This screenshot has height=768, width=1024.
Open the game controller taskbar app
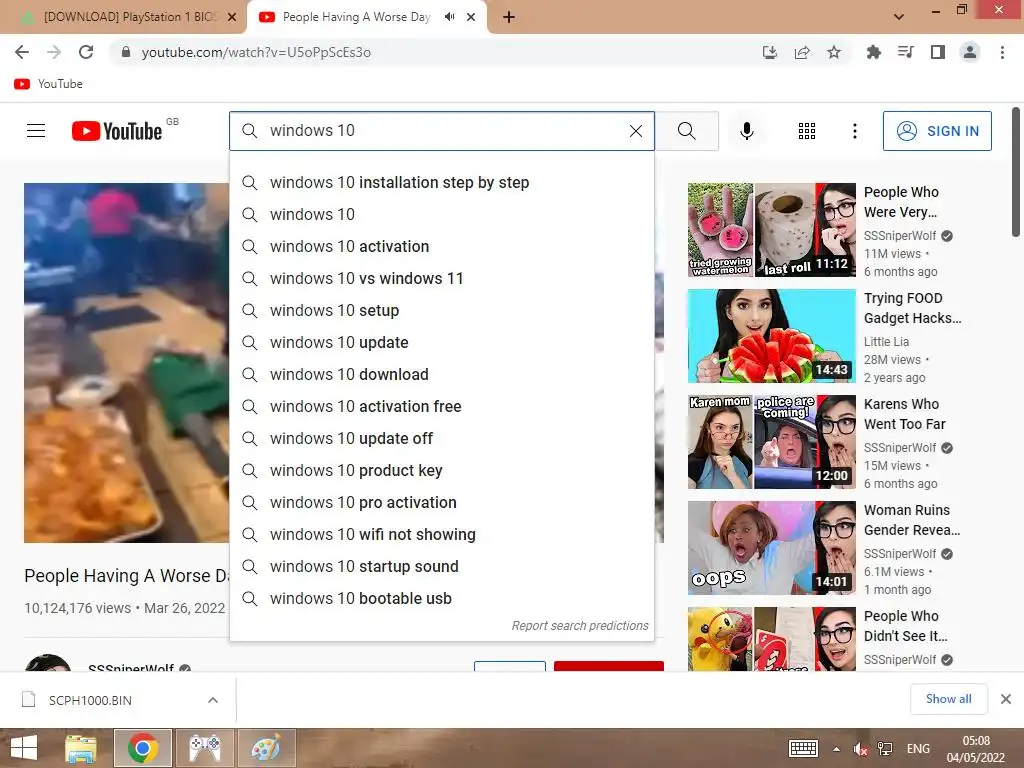[x=205, y=748]
